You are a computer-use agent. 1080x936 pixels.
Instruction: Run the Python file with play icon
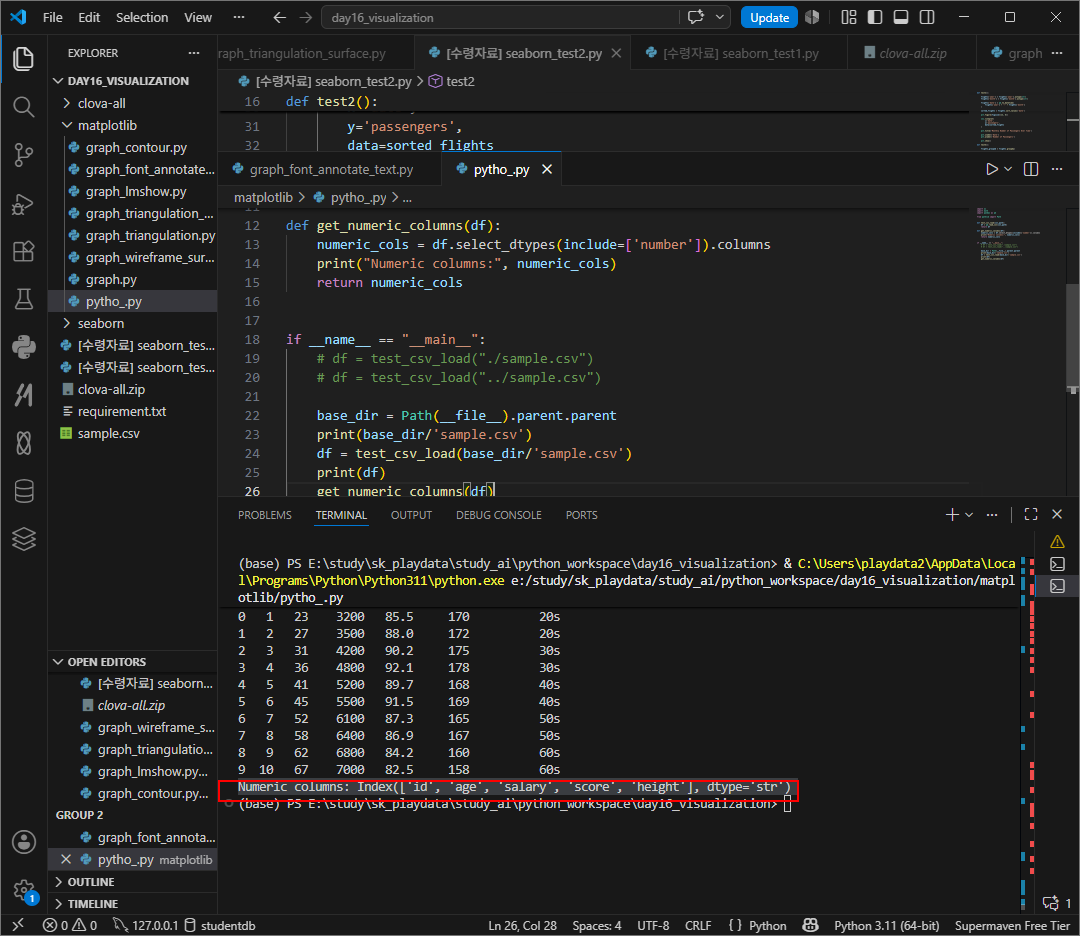click(991, 169)
